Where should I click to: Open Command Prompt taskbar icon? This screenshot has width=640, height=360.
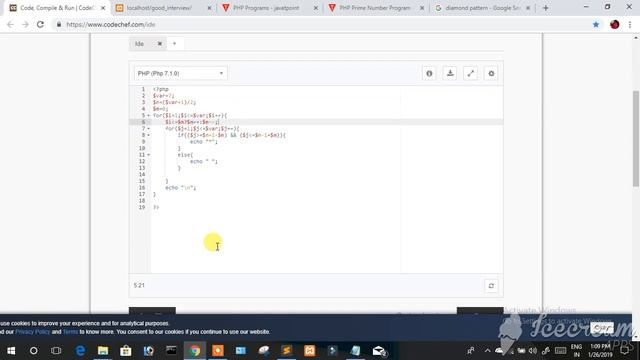point(171,351)
